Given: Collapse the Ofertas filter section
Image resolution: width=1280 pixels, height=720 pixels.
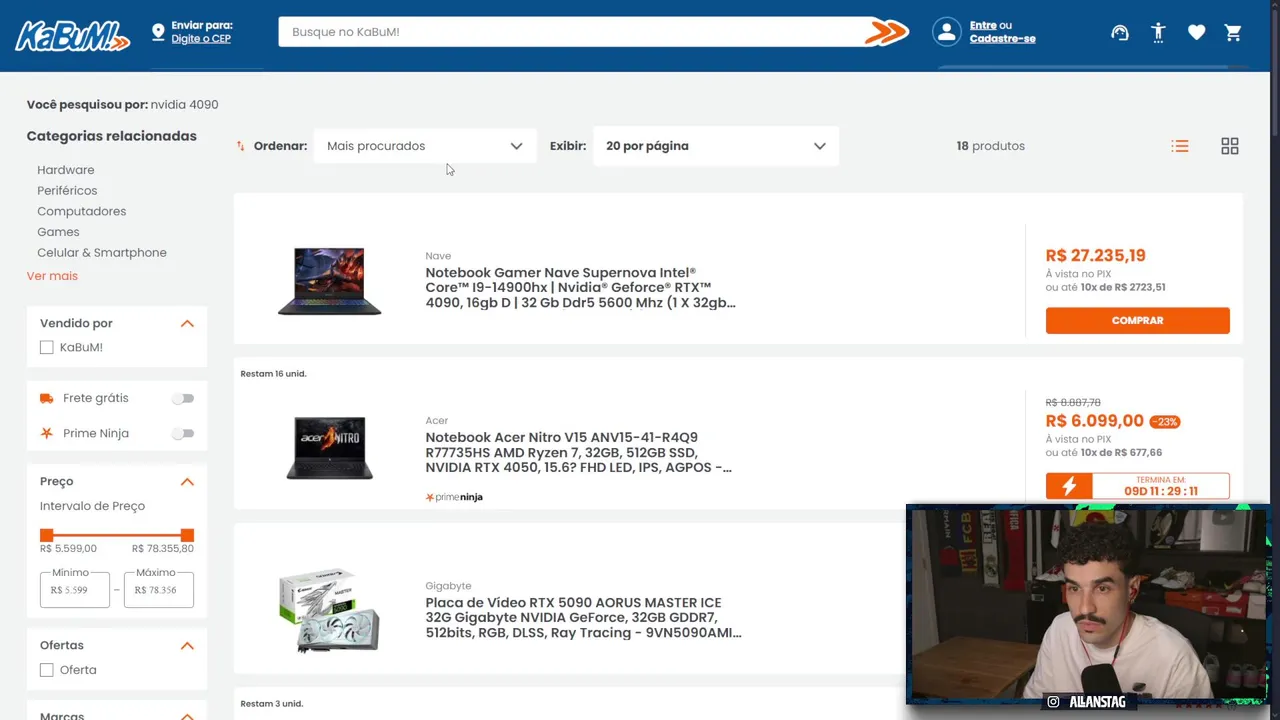Looking at the screenshot, I should tap(187, 646).
